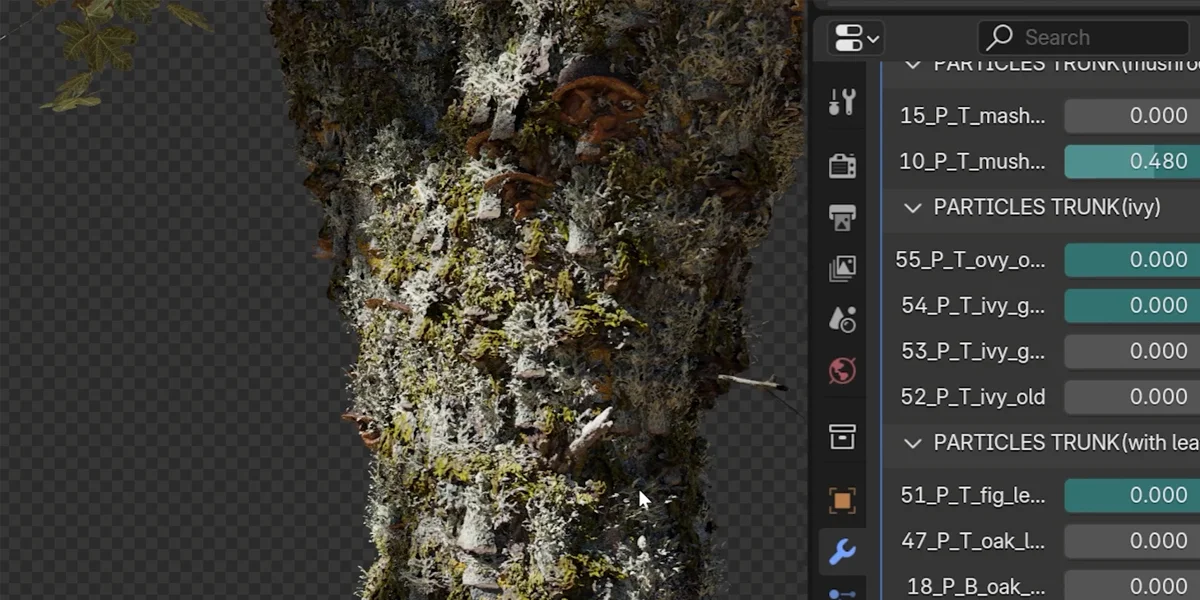
Task: Collapse the PARTICLES TRUNK(ivy) panel
Action: point(911,208)
